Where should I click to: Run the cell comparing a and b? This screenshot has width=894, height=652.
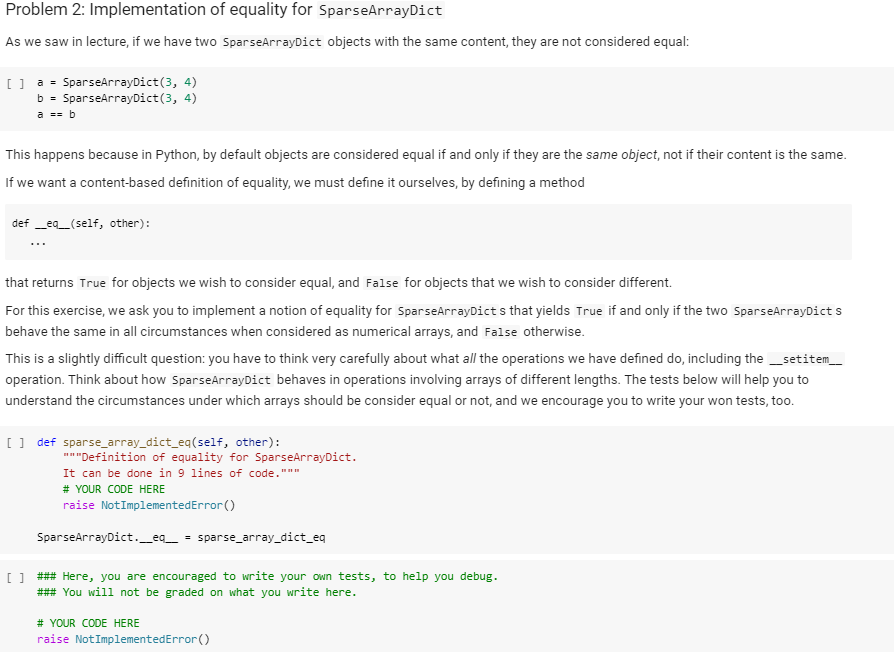pos(15,82)
